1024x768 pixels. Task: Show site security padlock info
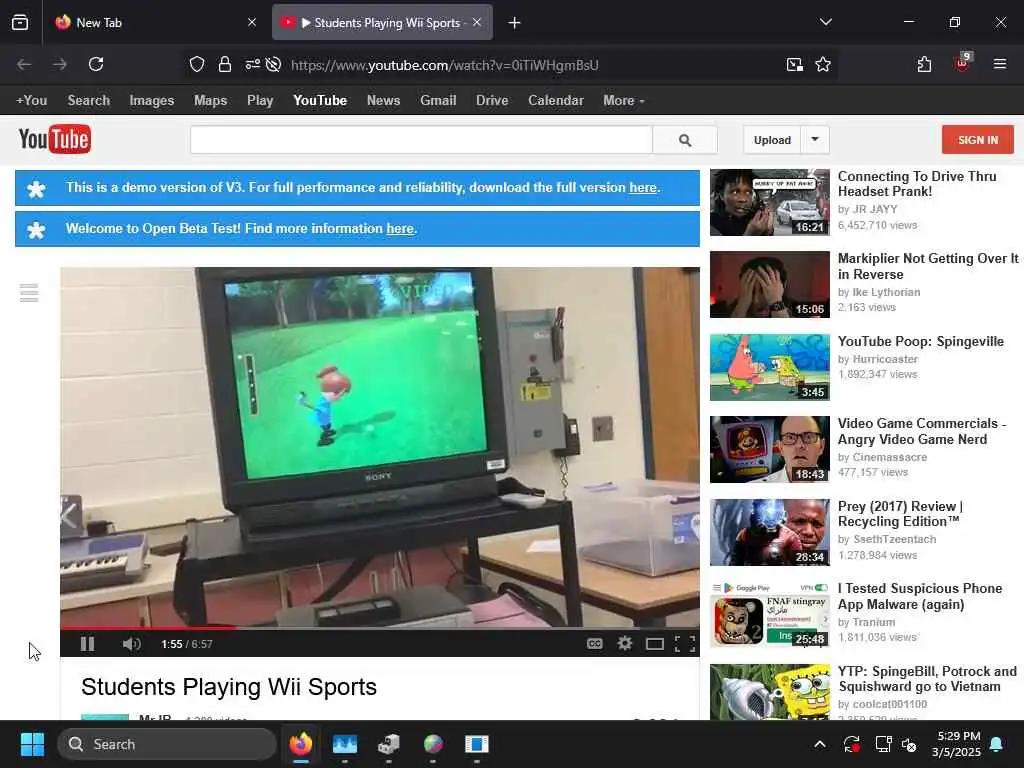[x=225, y=64]
